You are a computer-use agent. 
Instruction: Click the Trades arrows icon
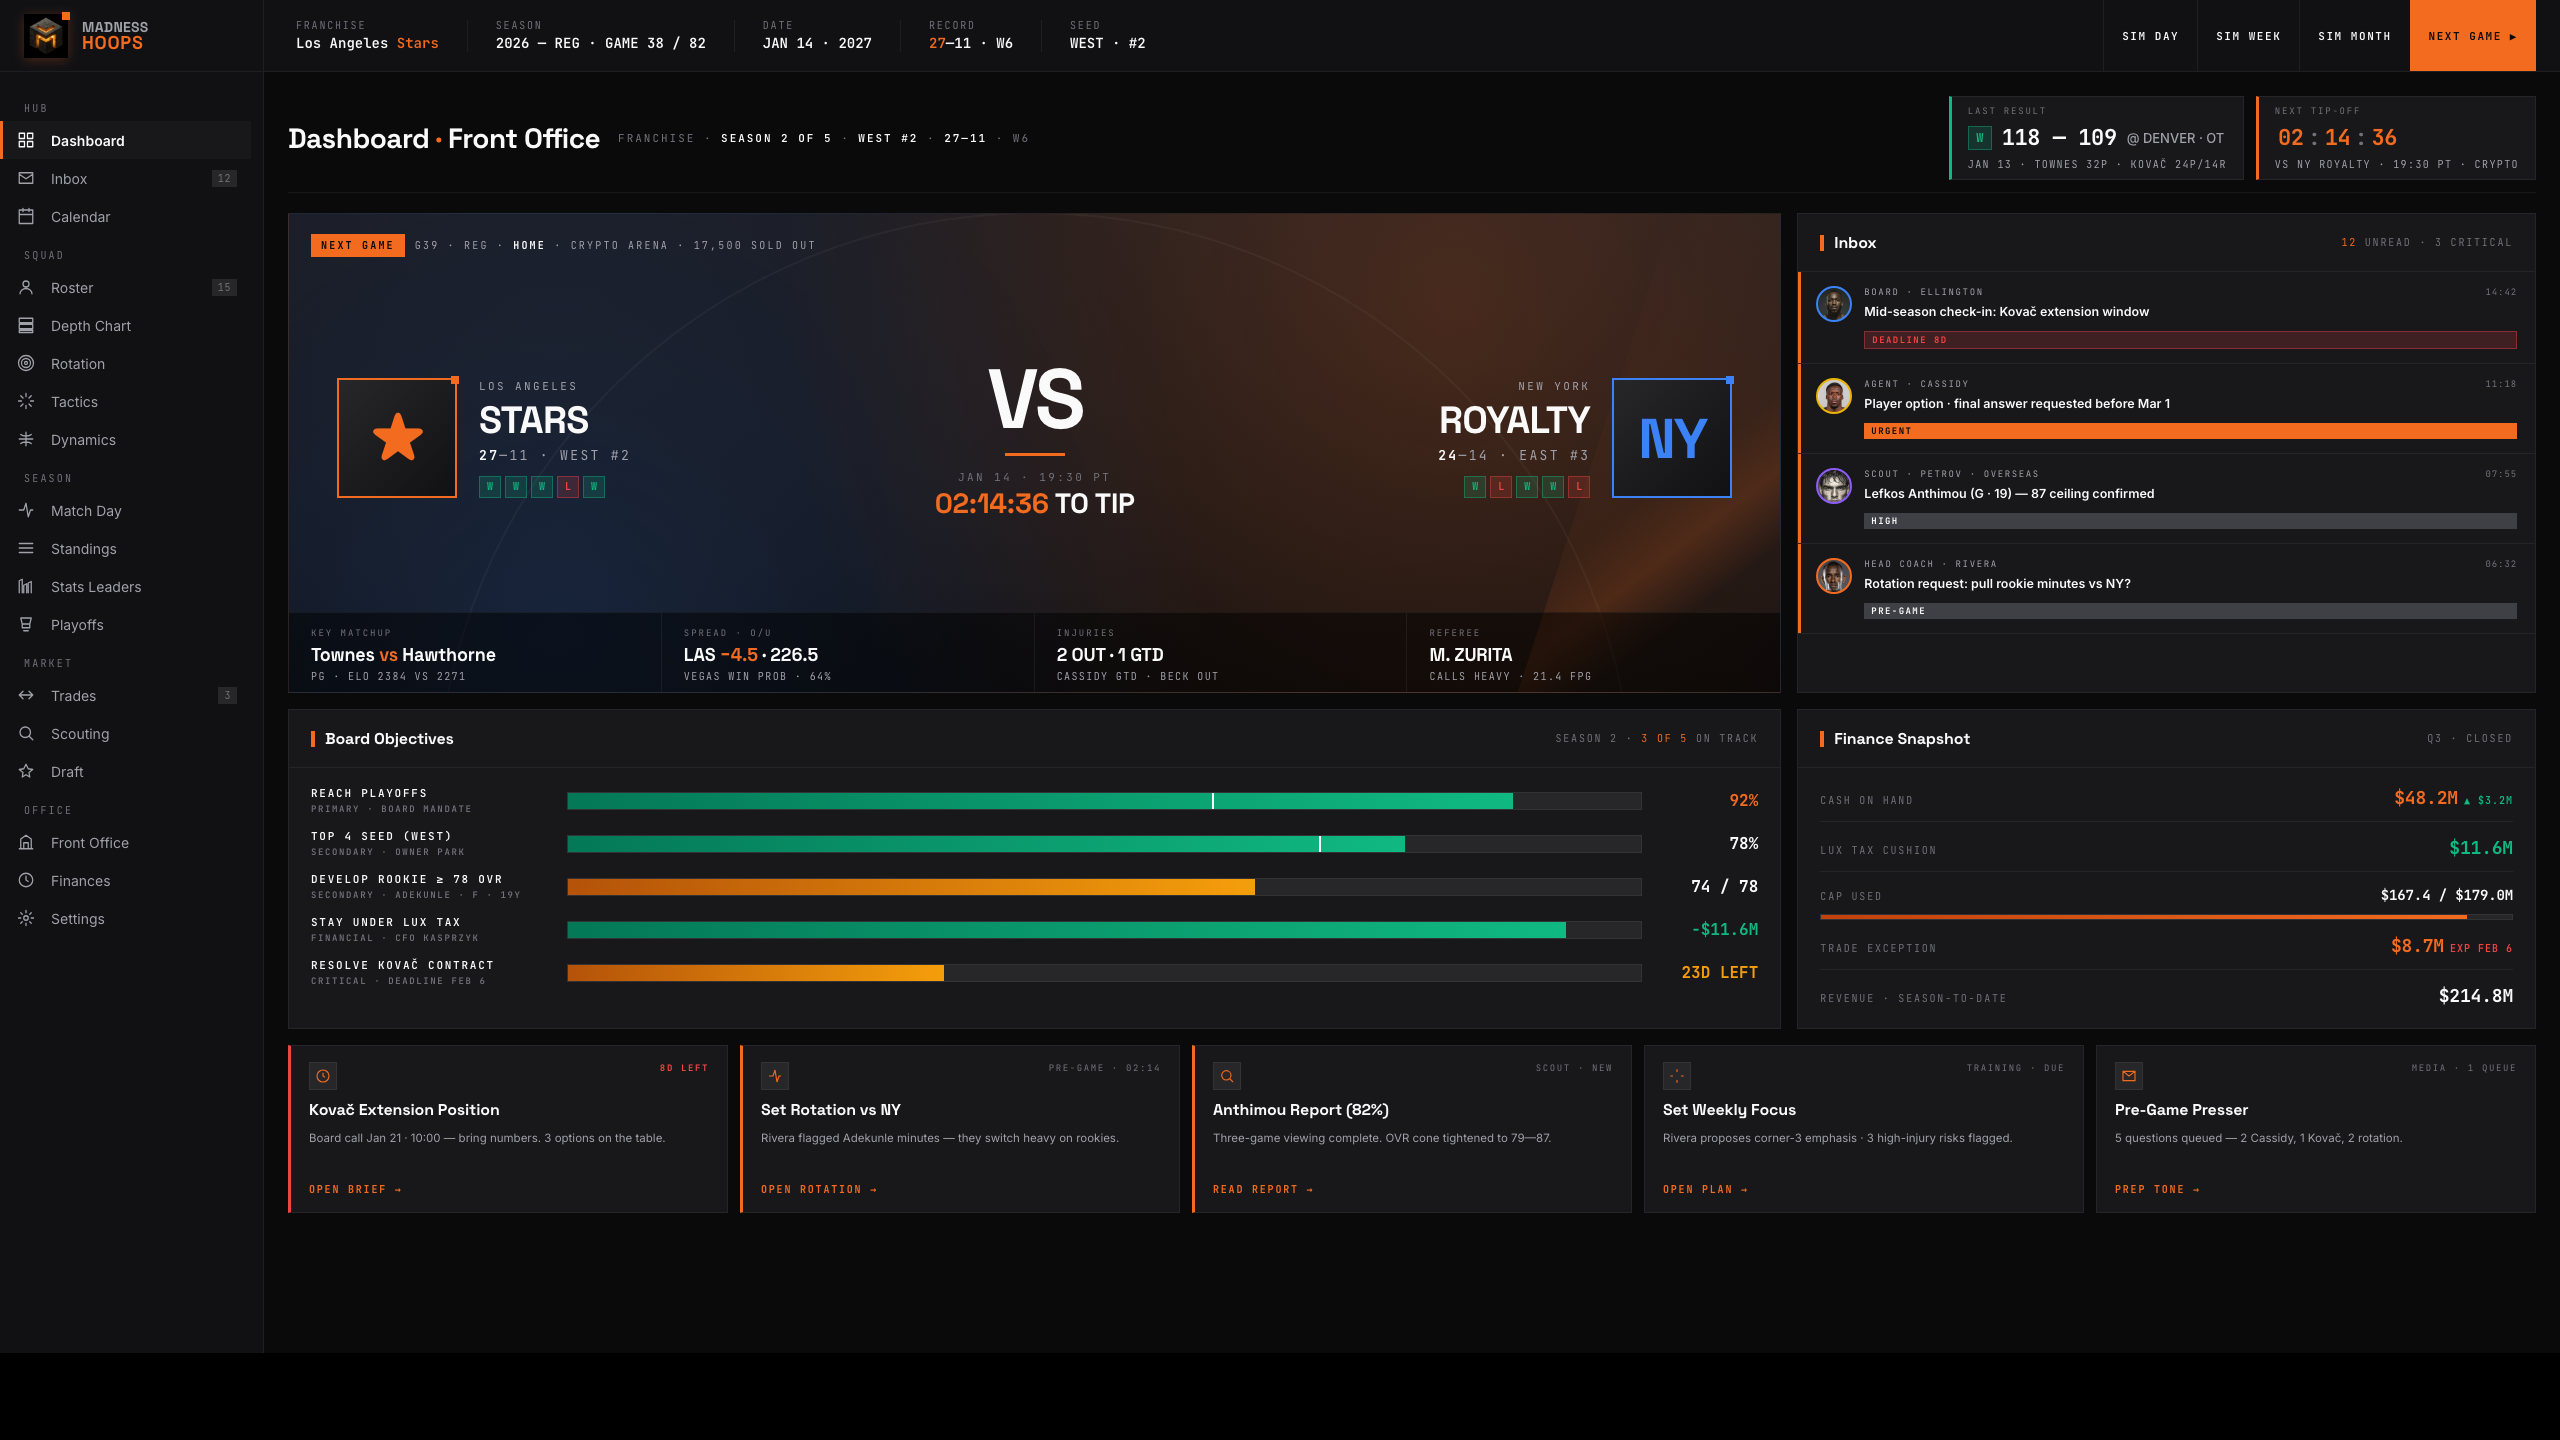tap(26, 695)
